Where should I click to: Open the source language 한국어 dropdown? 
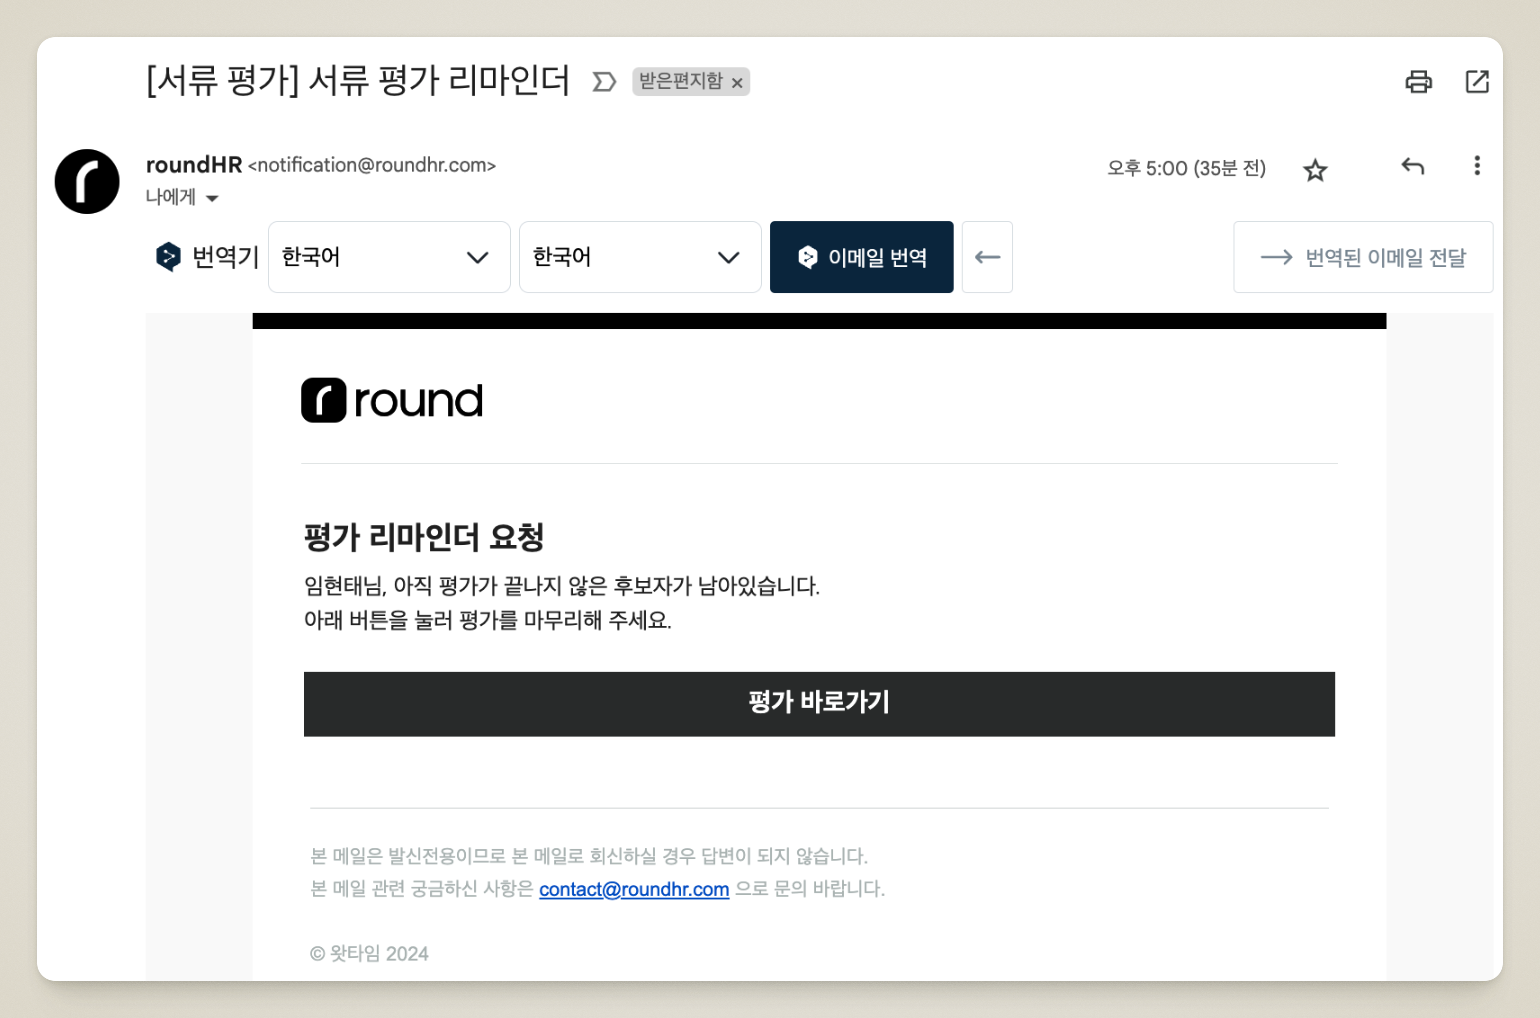tap(389, 257)
